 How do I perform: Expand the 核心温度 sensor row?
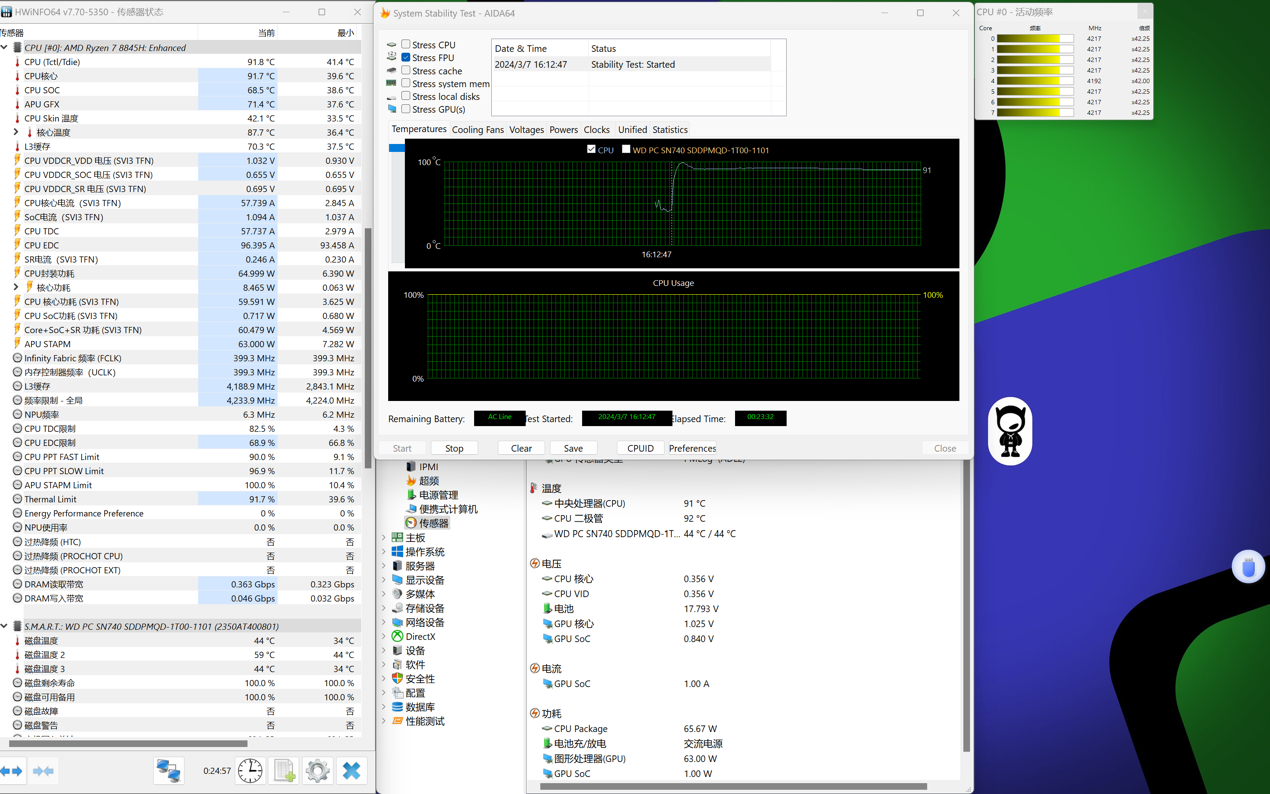tap(16, 132)
